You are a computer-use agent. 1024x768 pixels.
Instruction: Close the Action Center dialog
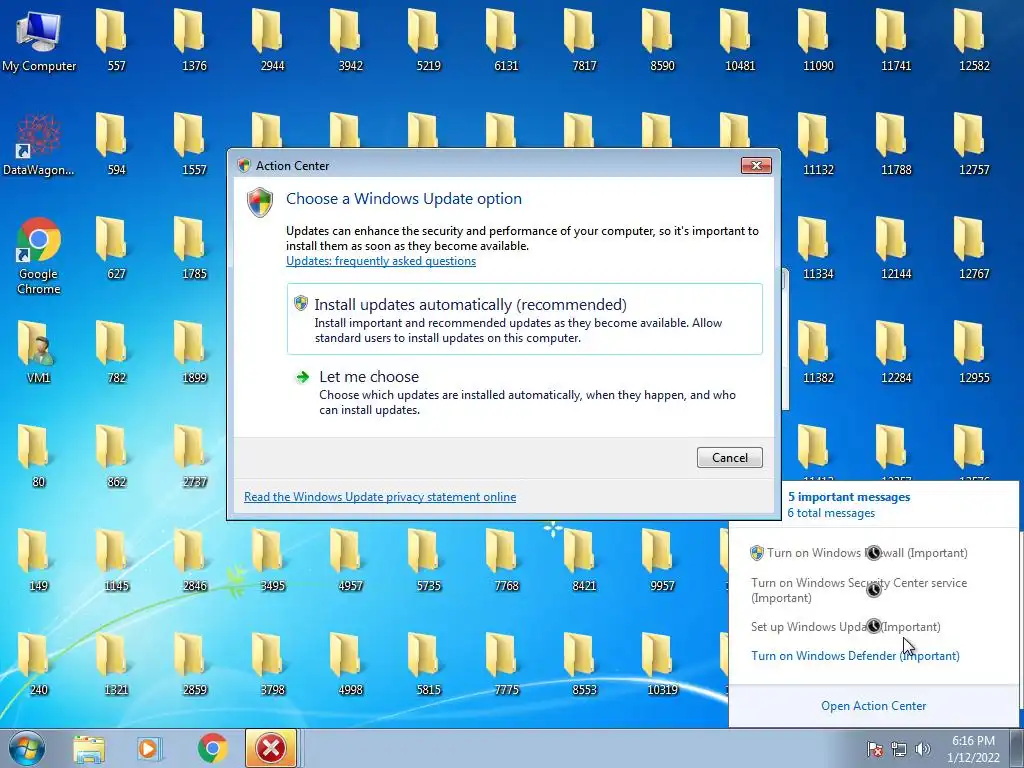click(x=756, y=166)
